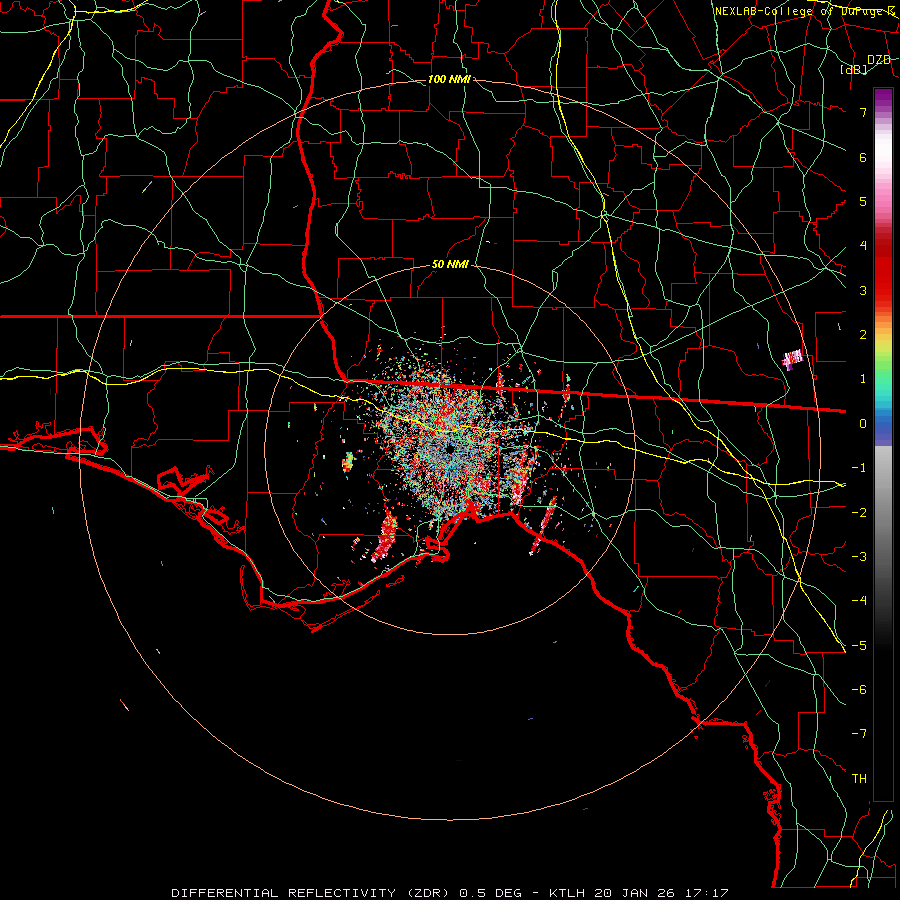Click the KTLH radar site center dot
This screenshot has height=900, width=900.
coord(449,448)
